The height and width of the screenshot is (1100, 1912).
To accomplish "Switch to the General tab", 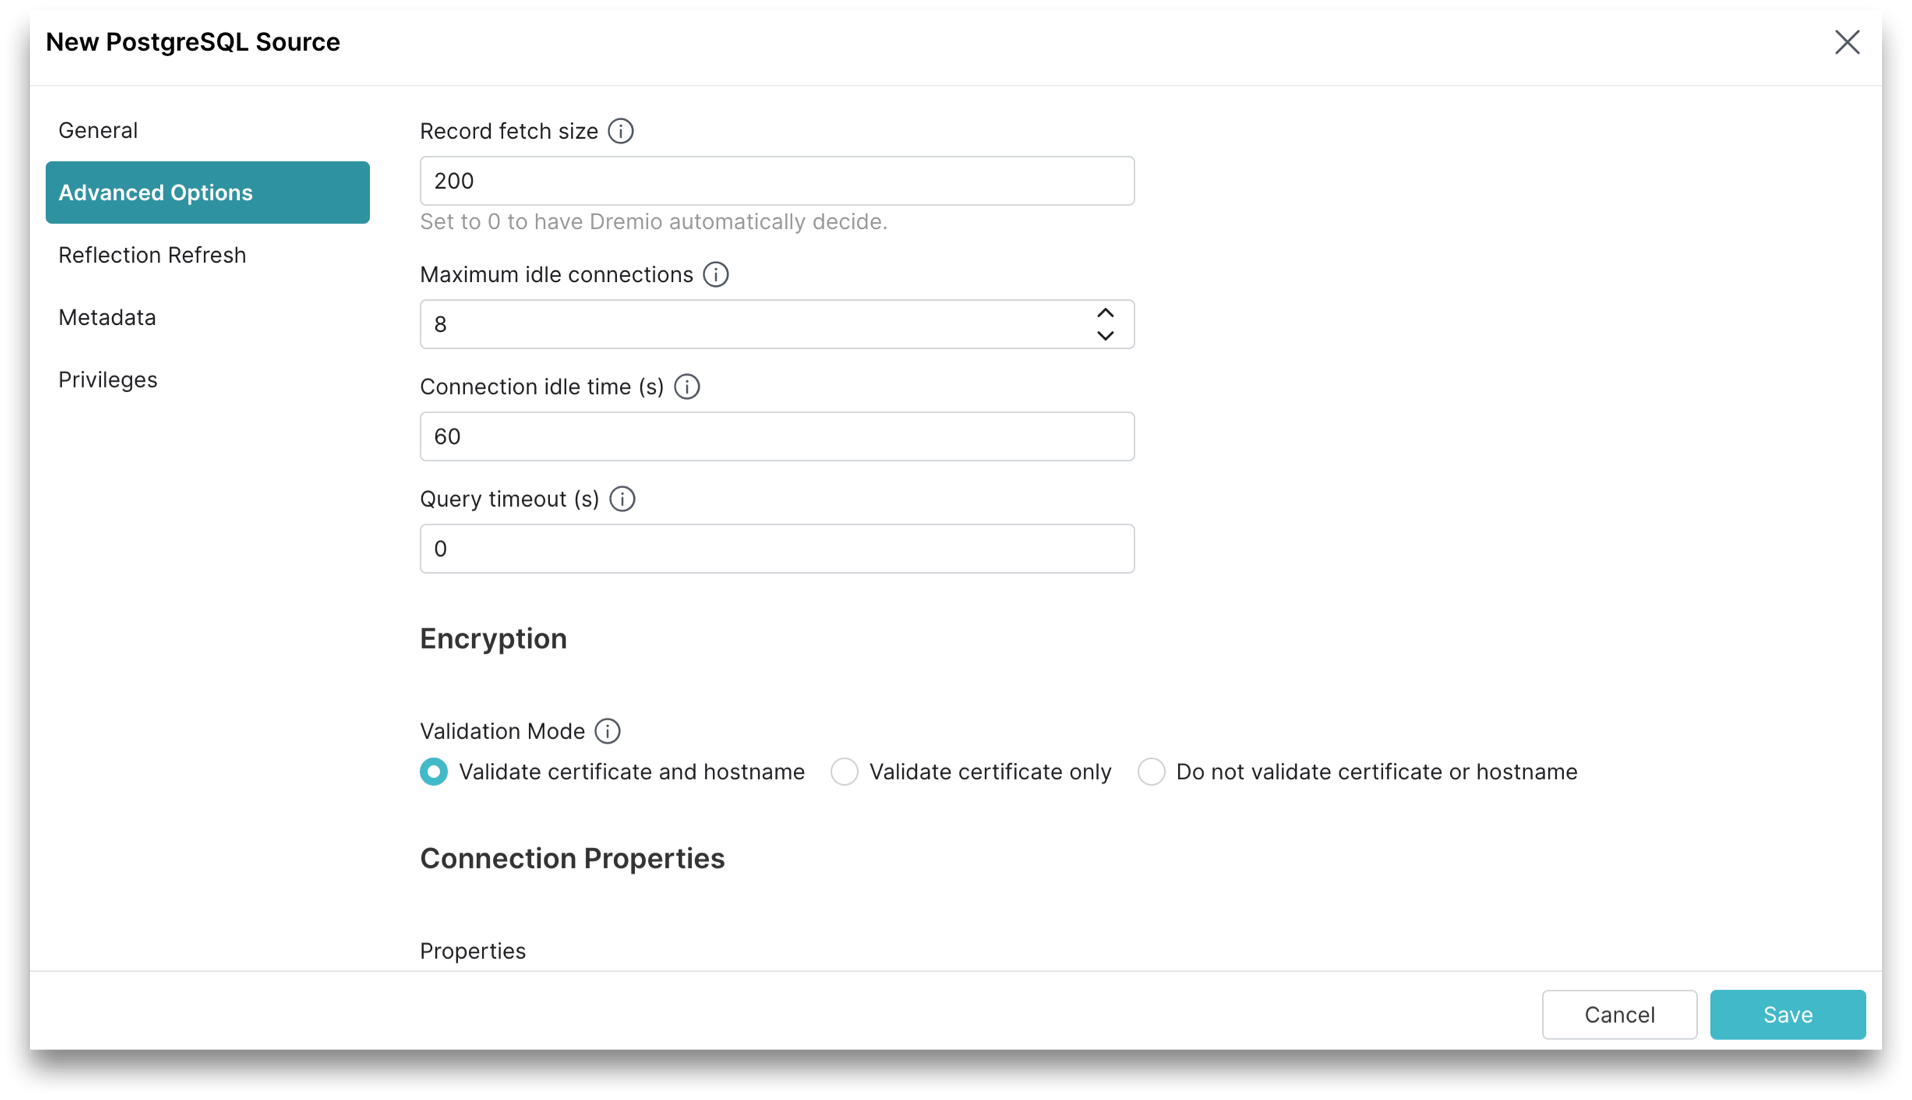I will [x=98, y=130].
